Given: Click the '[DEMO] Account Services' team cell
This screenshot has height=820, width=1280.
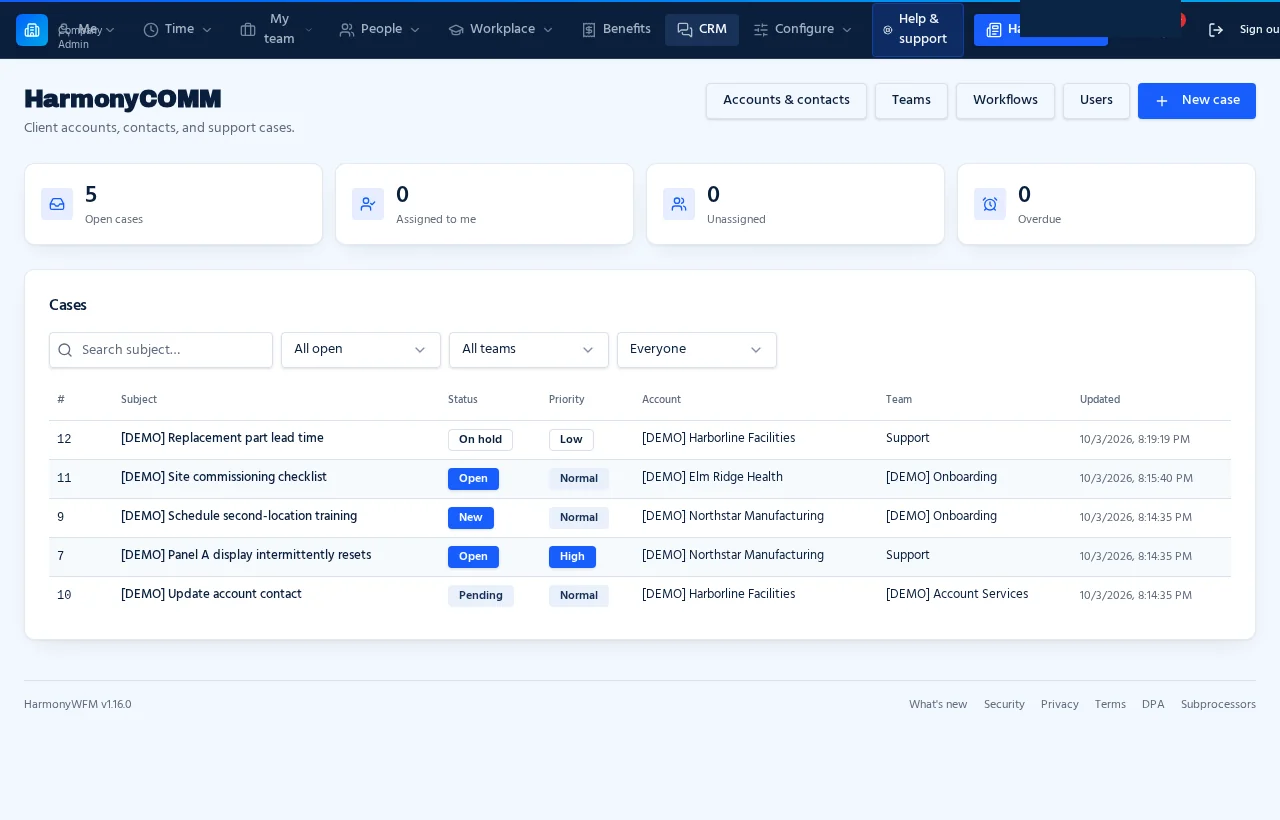Looking at the screenshot, I should coord(957,595).
